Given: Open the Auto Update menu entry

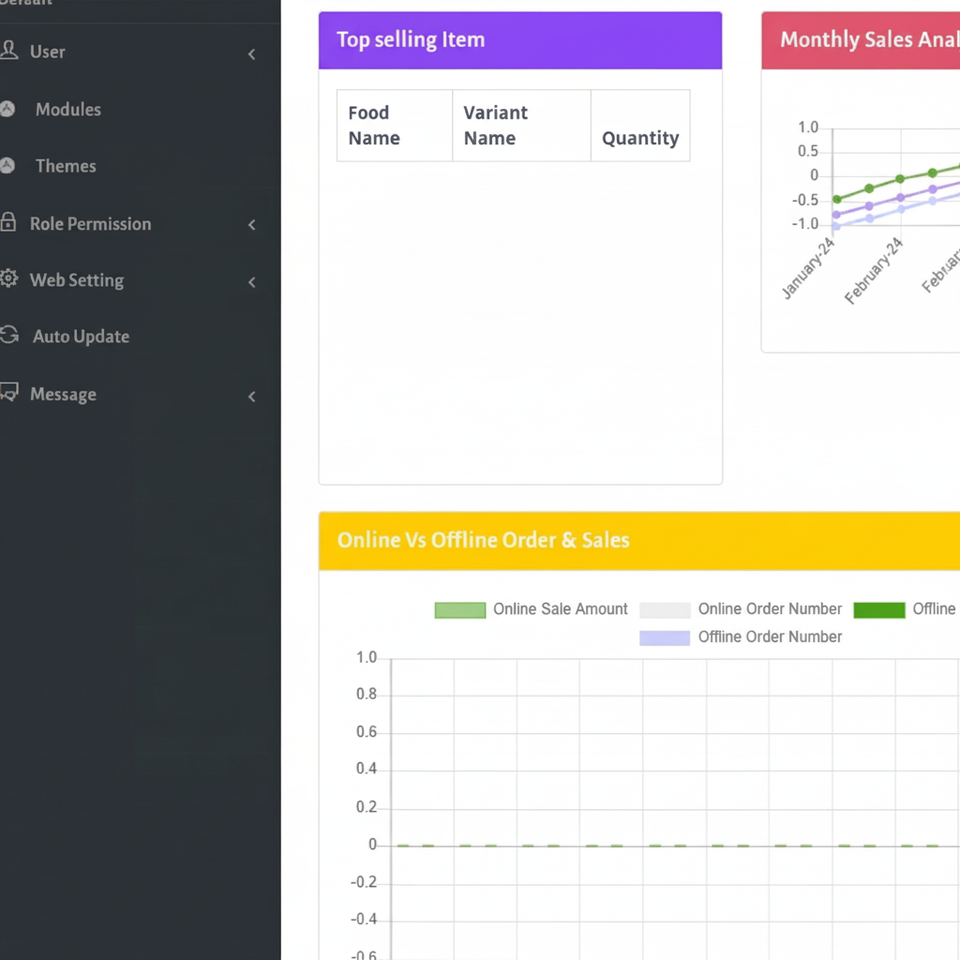Looking at the screenshot, I should tap(81, 337).
